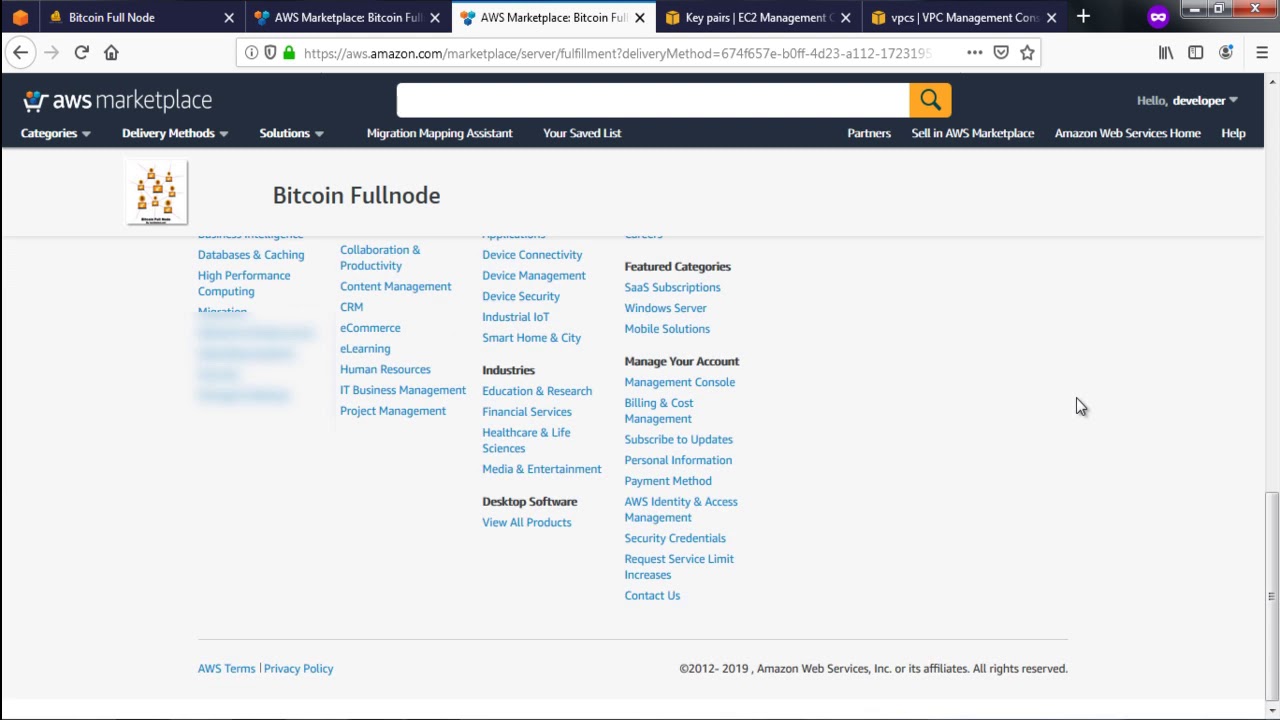Open the AWS Terms footer link

point(227,669)
